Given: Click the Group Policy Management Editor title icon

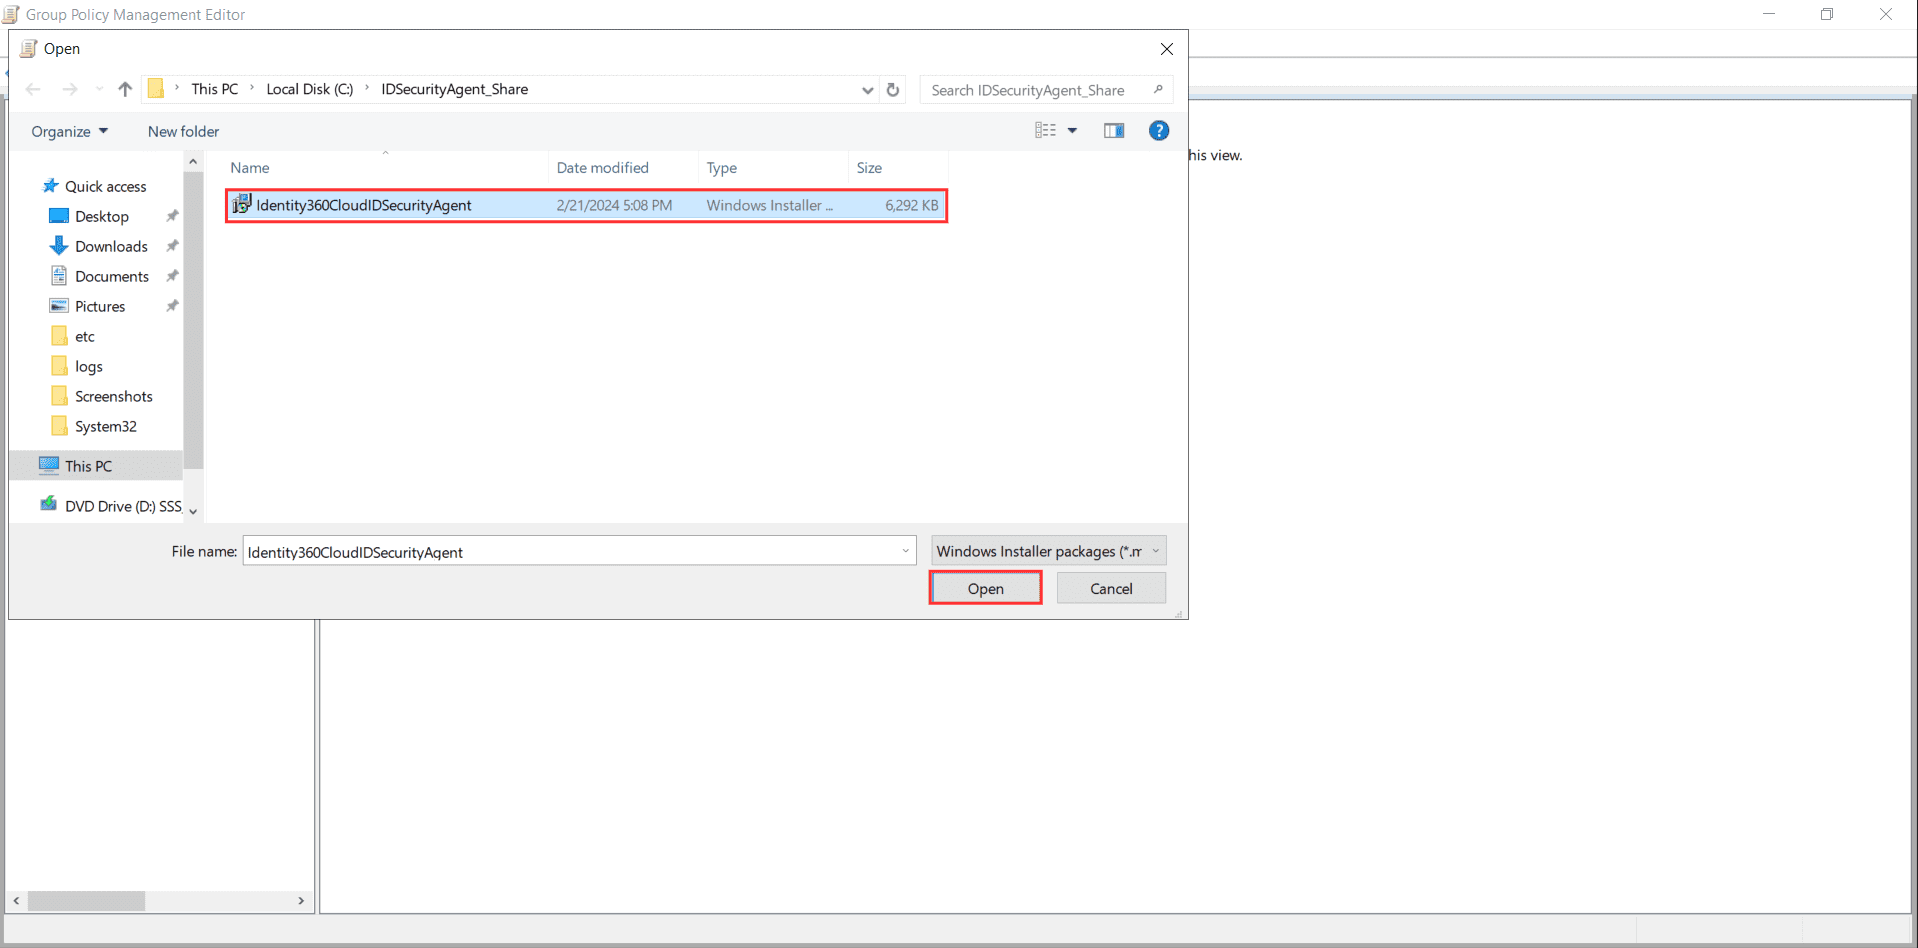Looking at the screenshot, I should pos(11,14).
